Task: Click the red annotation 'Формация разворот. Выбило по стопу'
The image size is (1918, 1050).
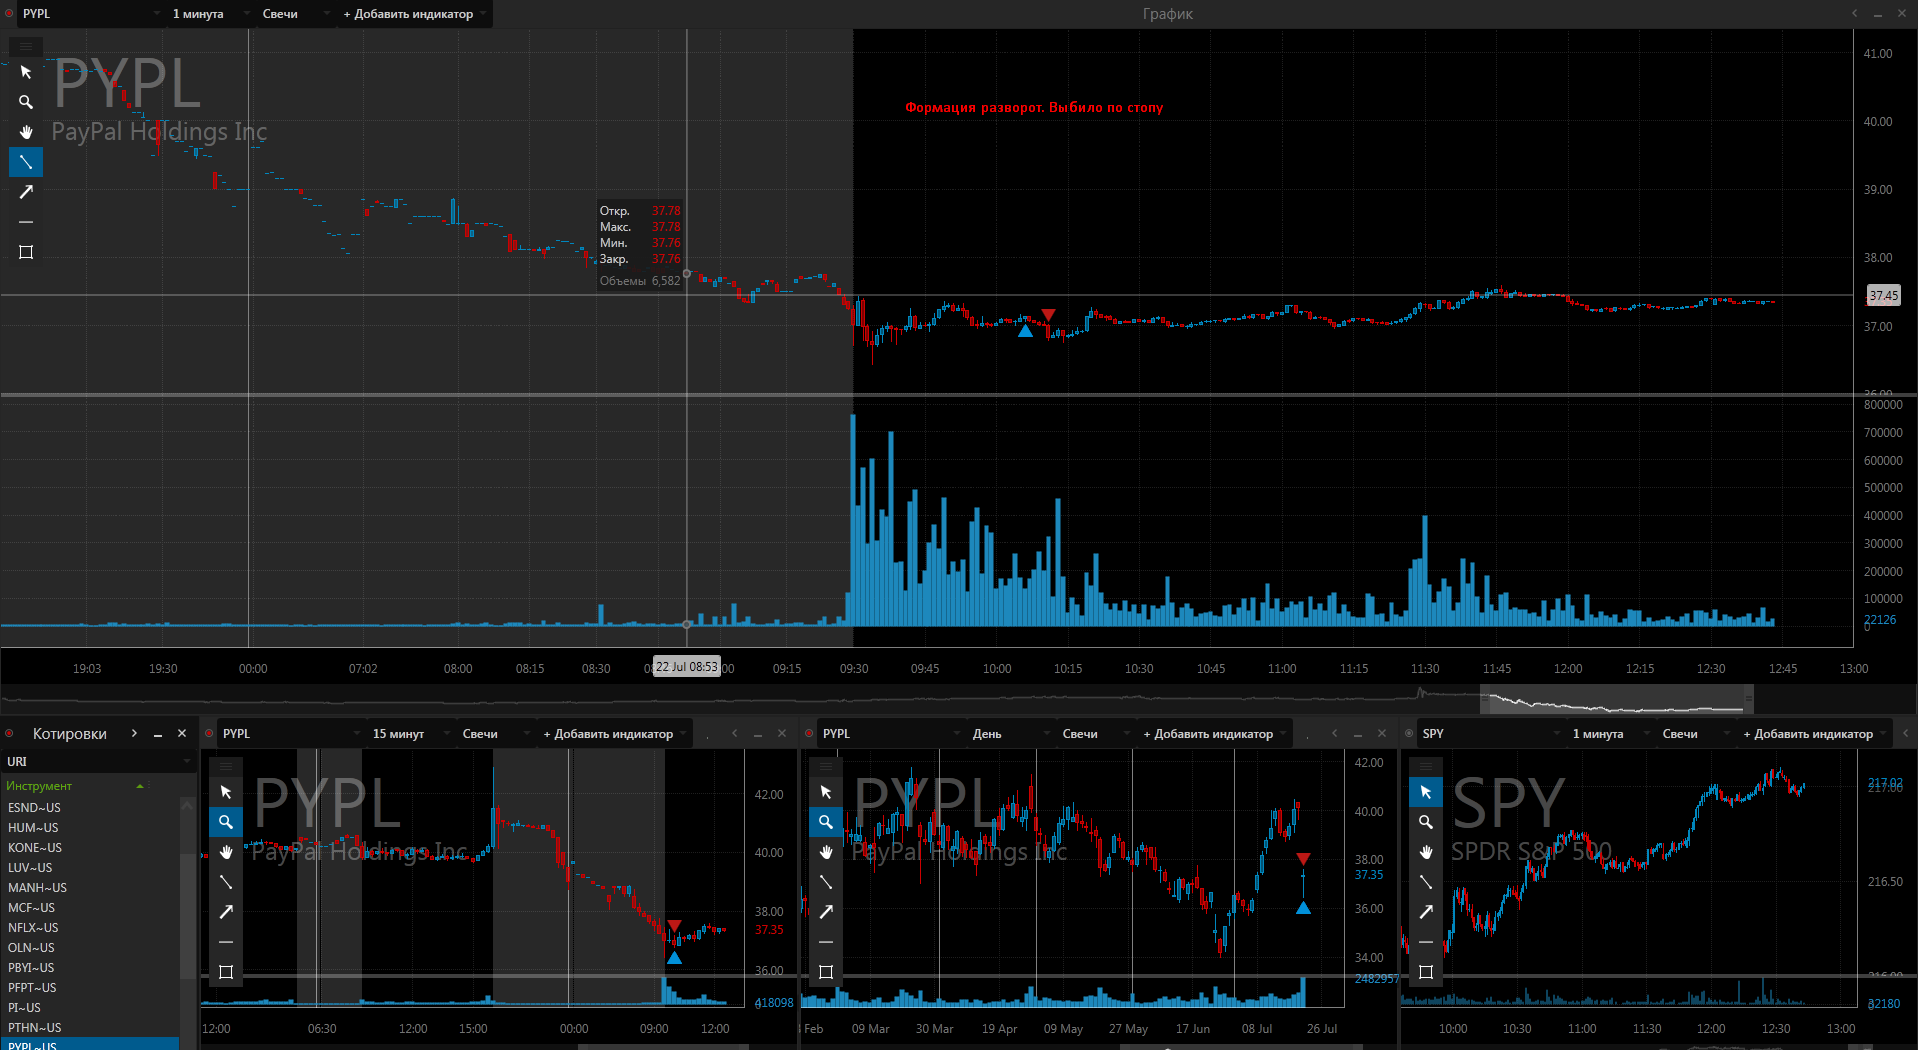Action: pos(1034,107)
